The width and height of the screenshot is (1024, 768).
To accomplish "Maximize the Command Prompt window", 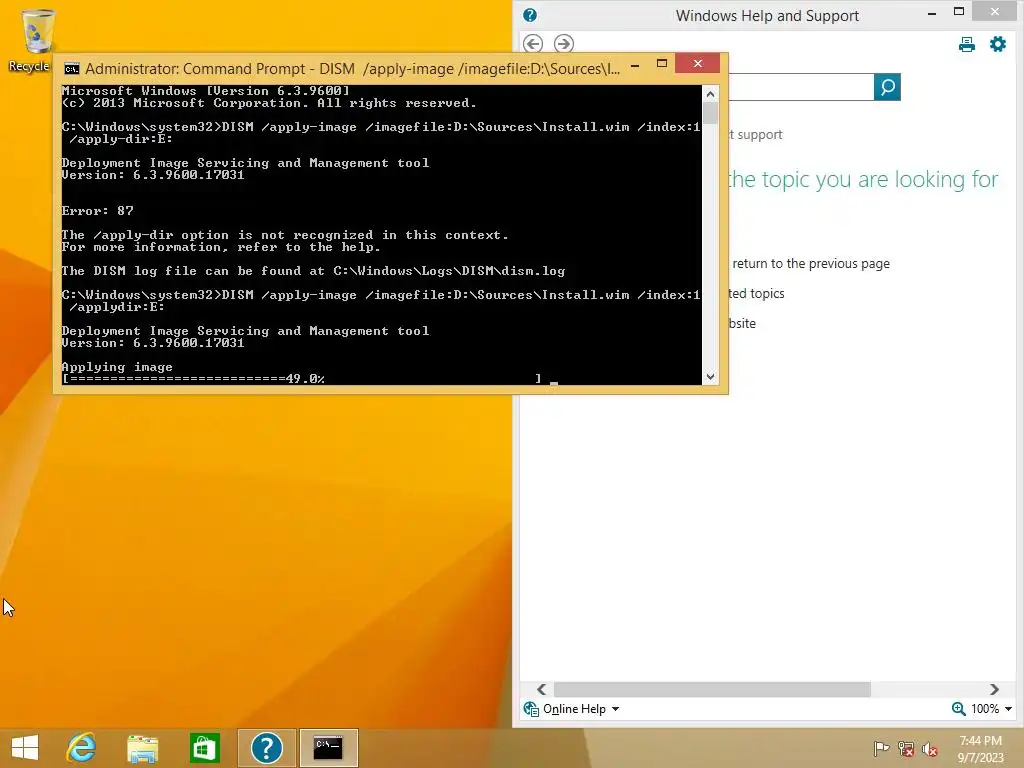I will [662, 64].
